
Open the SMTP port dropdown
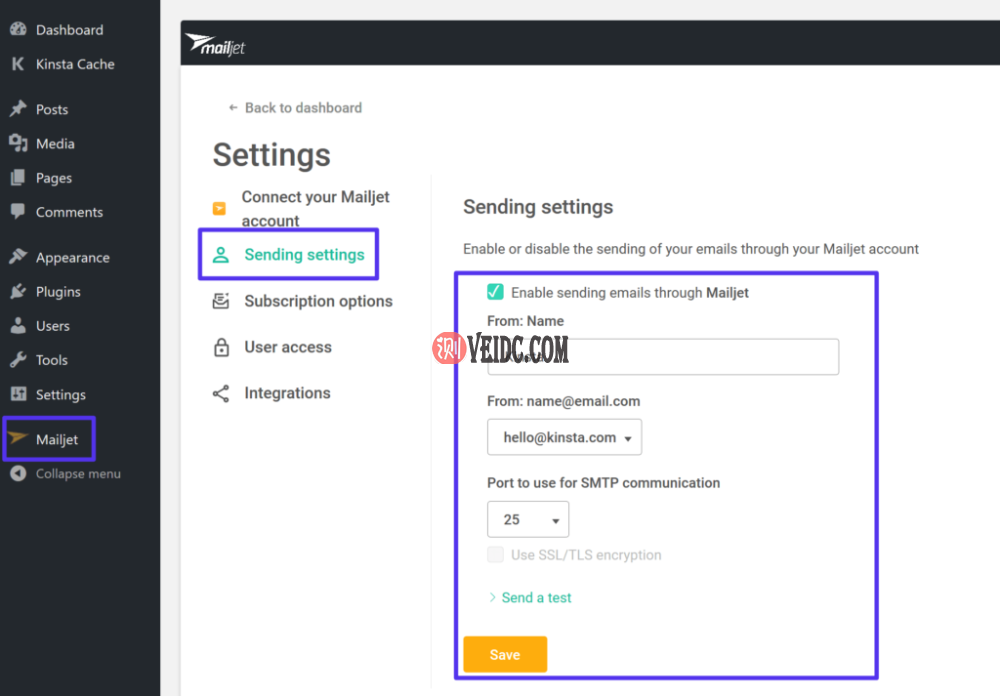528,520
